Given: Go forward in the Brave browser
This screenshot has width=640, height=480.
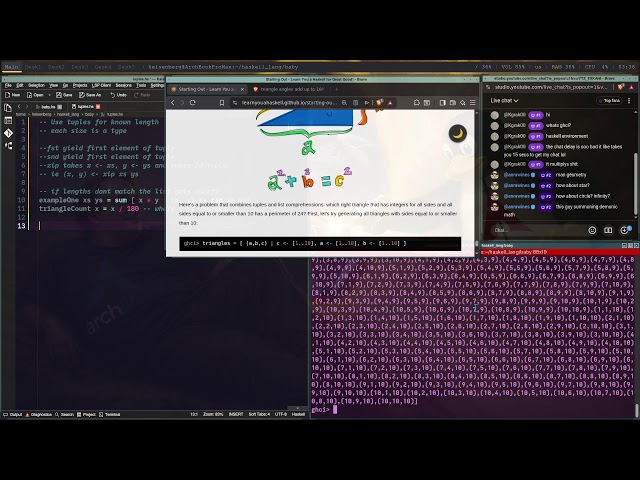Looking at the screenshot, I should point(182,102).
